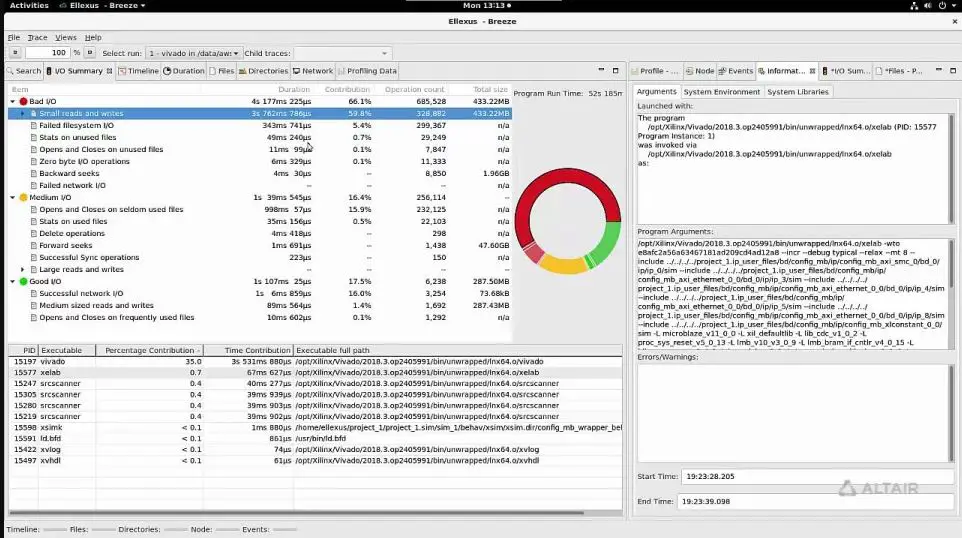
Task: Open the Select run dropdown
Action: [193, 53]
